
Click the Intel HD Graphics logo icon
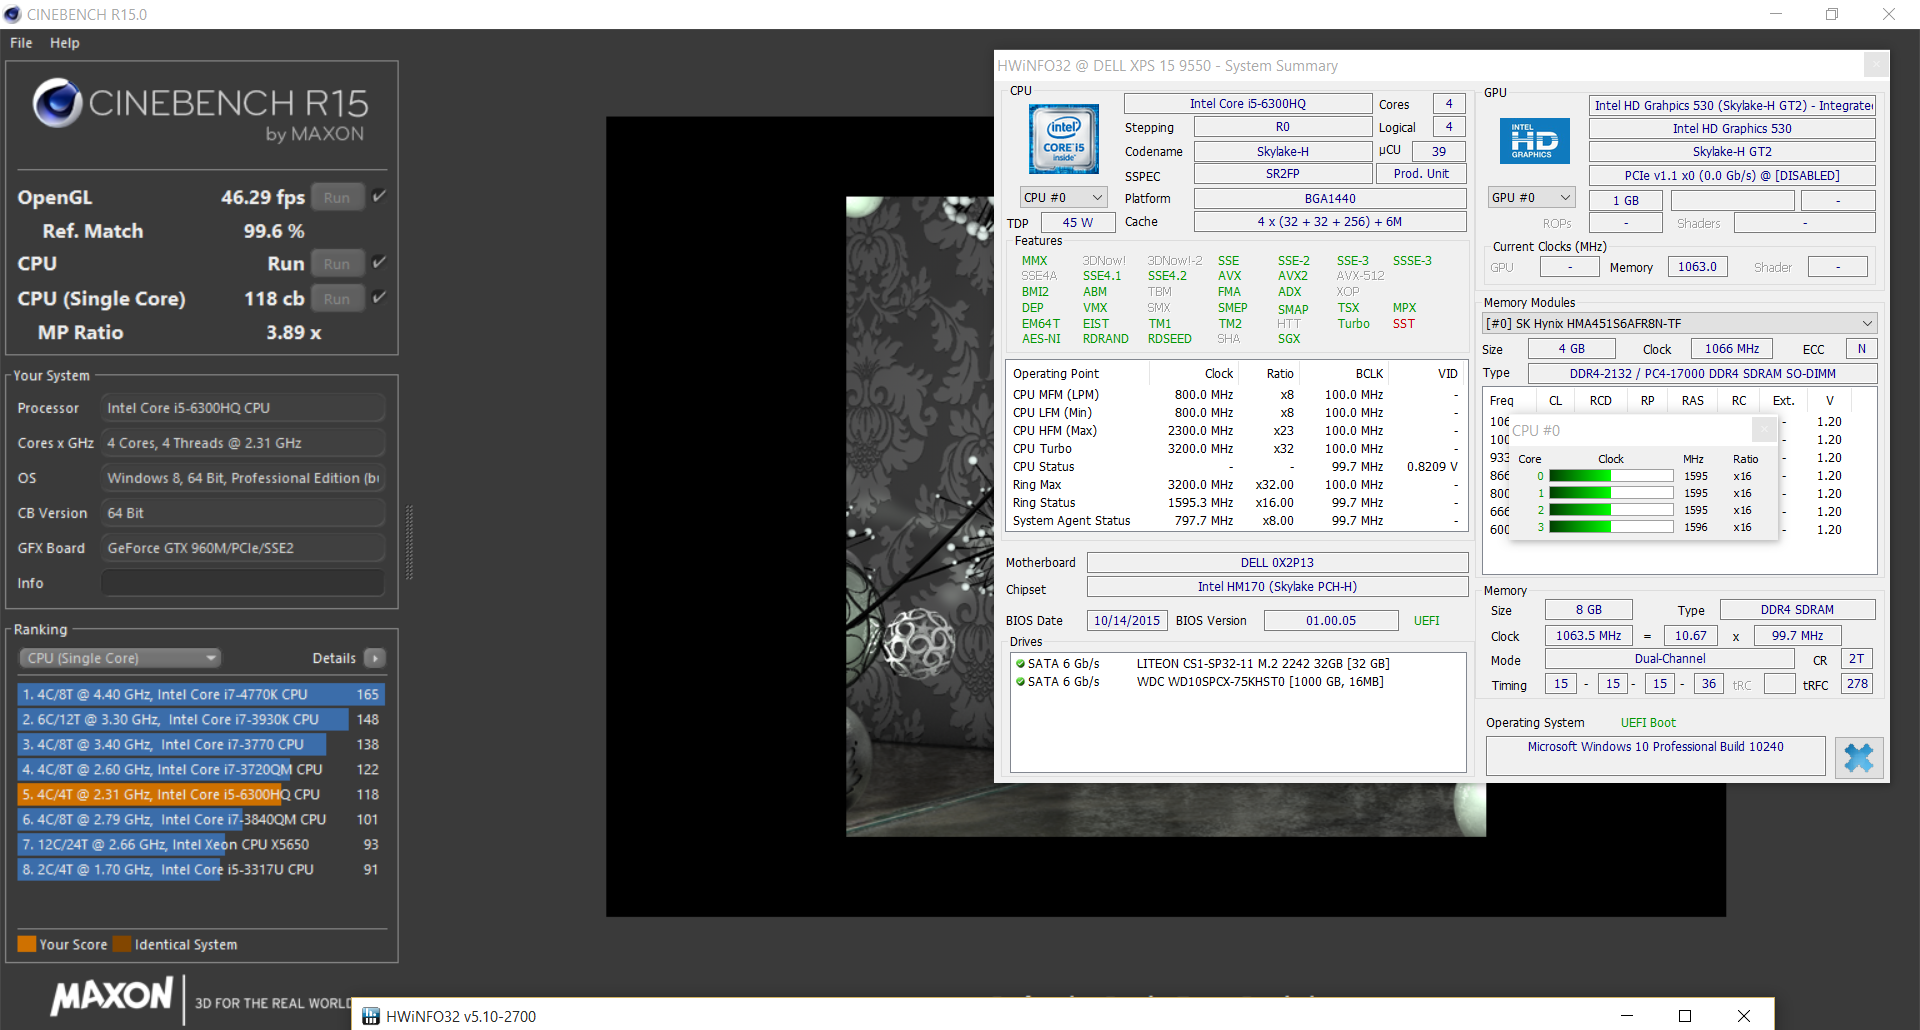click(x=1534, y=141)
